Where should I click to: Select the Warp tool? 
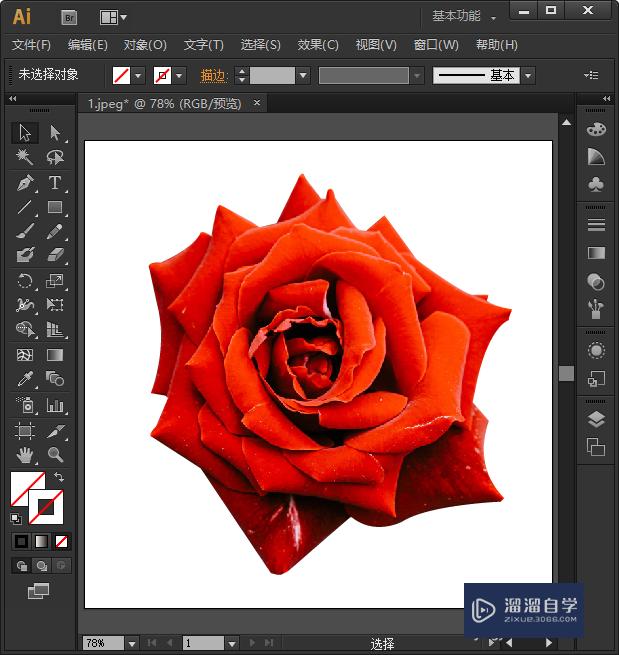[25, 305]
